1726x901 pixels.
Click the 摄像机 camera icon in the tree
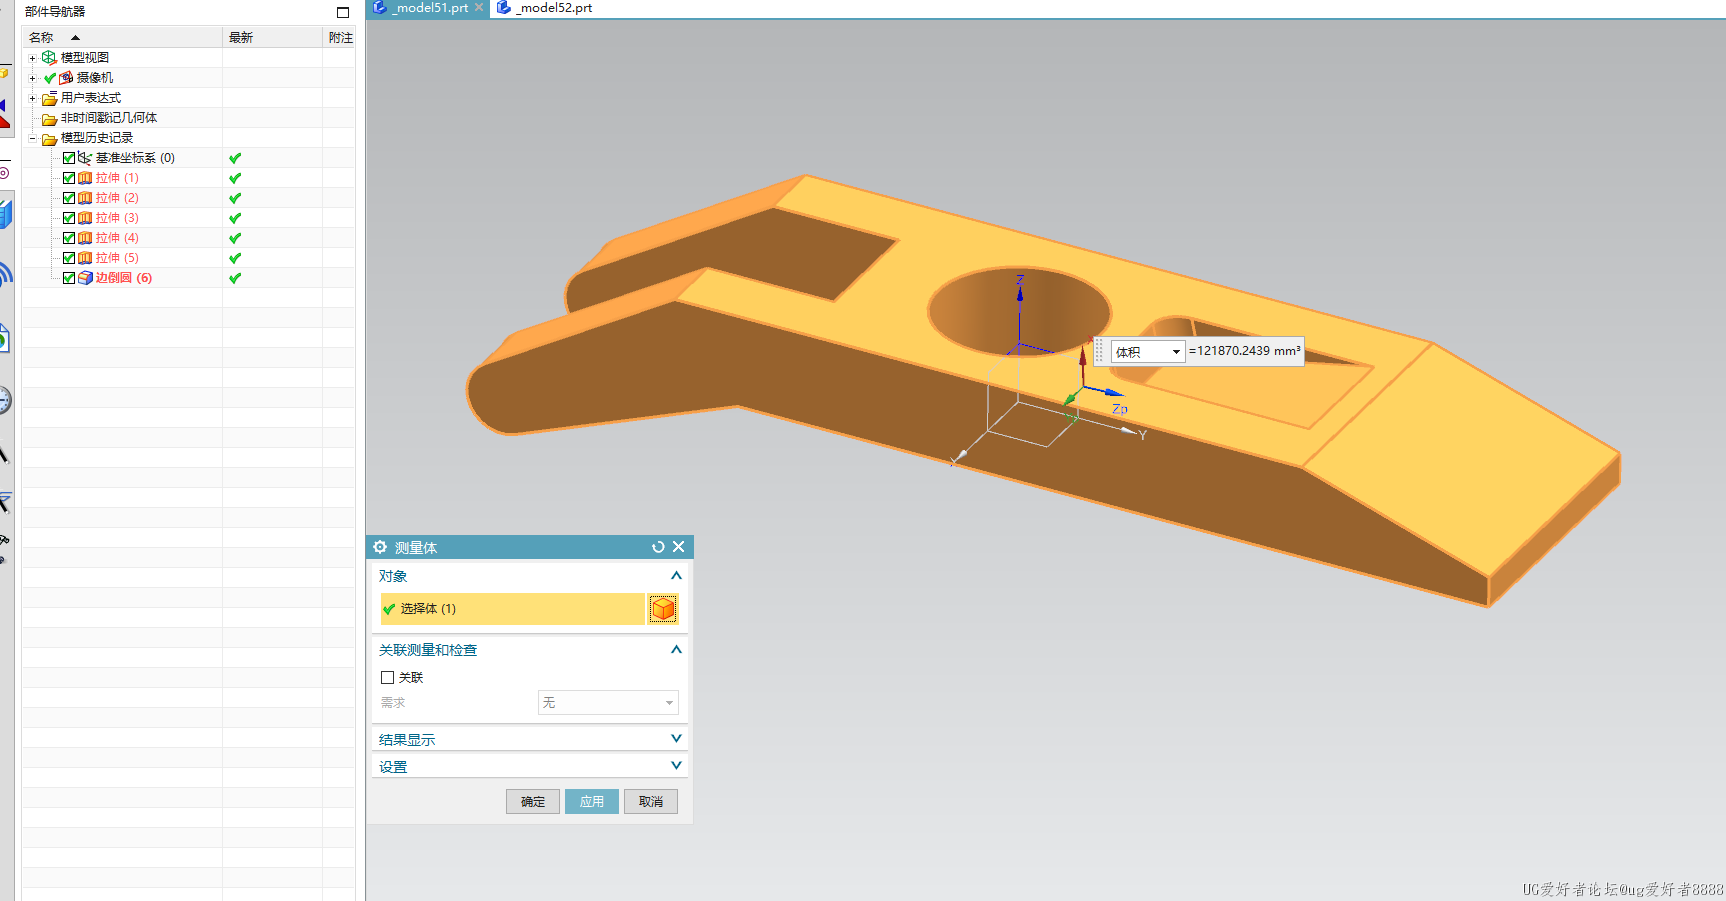[66, 78]
